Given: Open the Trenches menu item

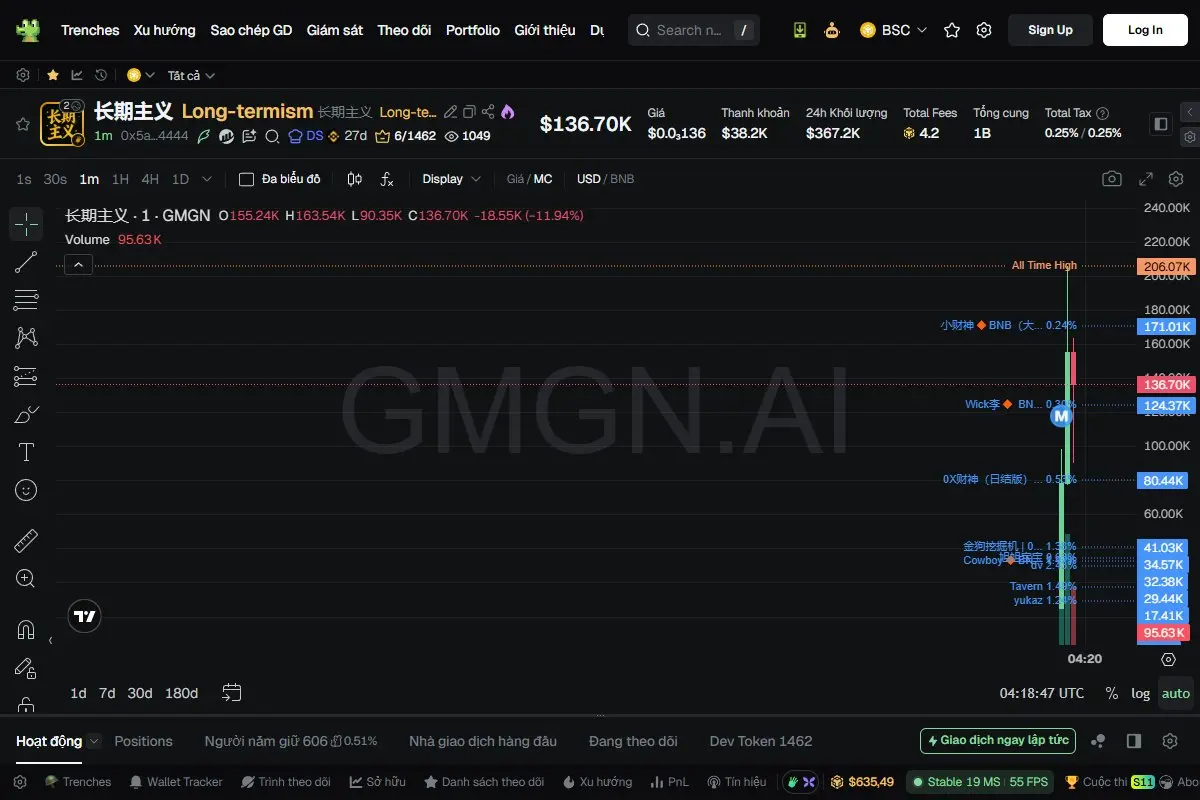Looking at the screenshot, I should 90,30.
